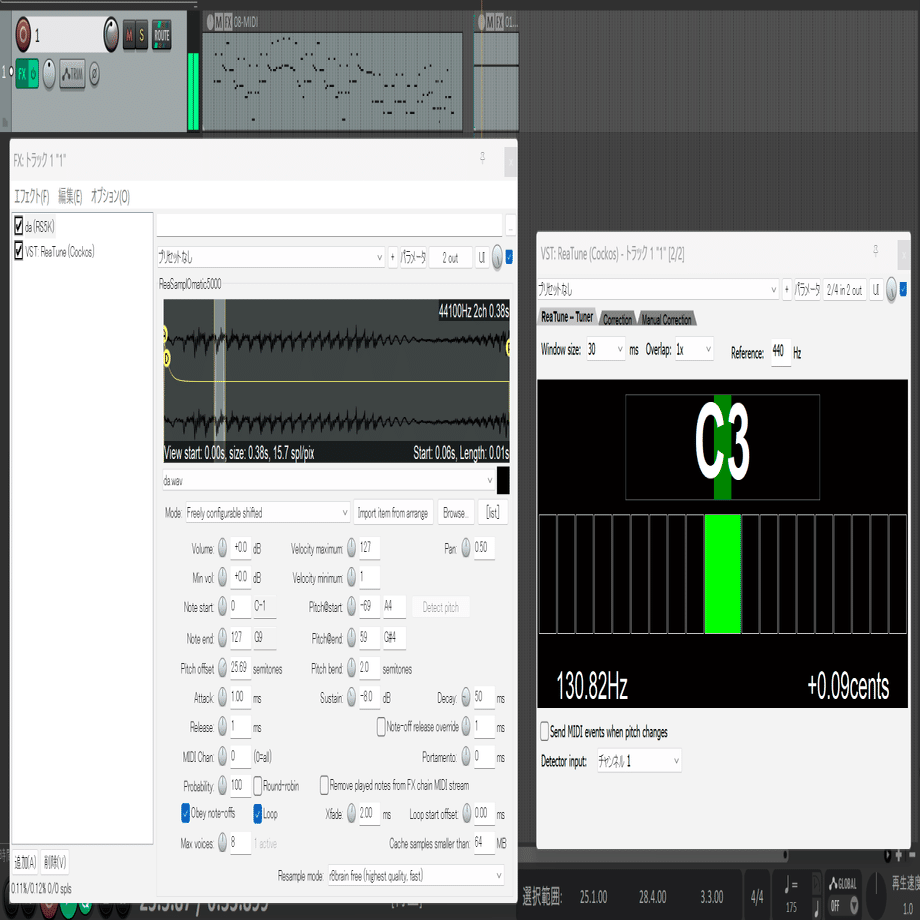Click the Sustain knob
Viewport: 920px width, 920px height.
(351, 697)
